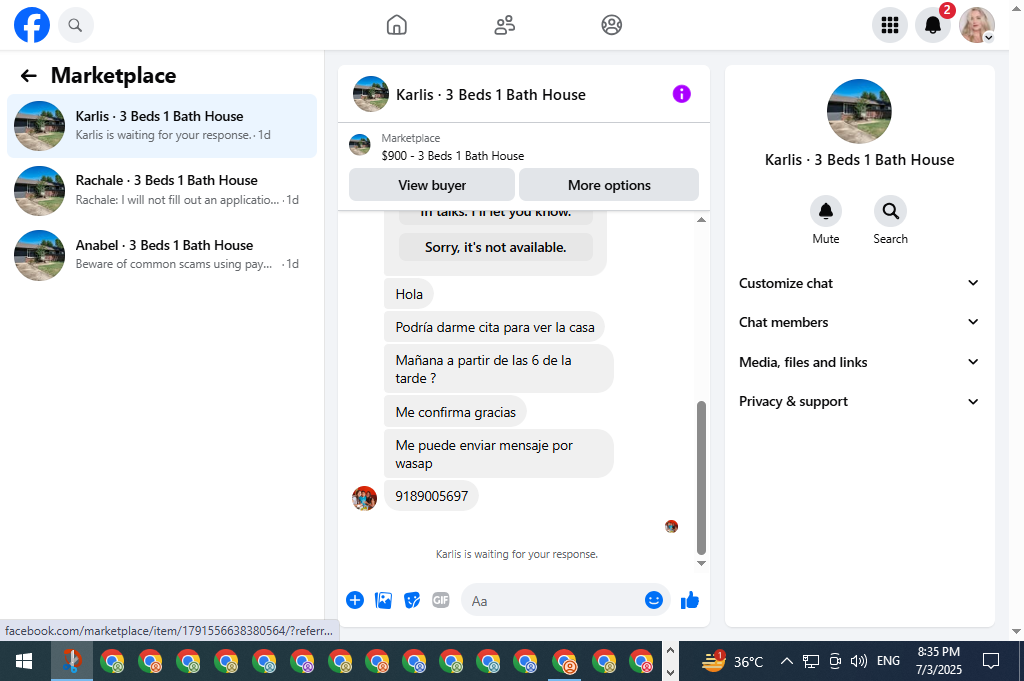Open the Friends icon in top bar
1024x681 pixels.
click(x=504, y=25)
